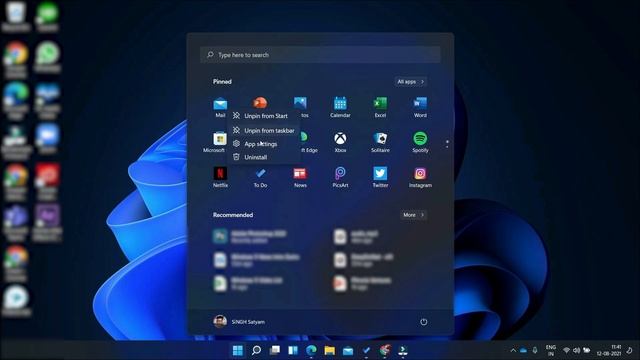Open the Instagram pinned app
The width and height of the screenshot is (640, 360).
(x=420, y=177)
